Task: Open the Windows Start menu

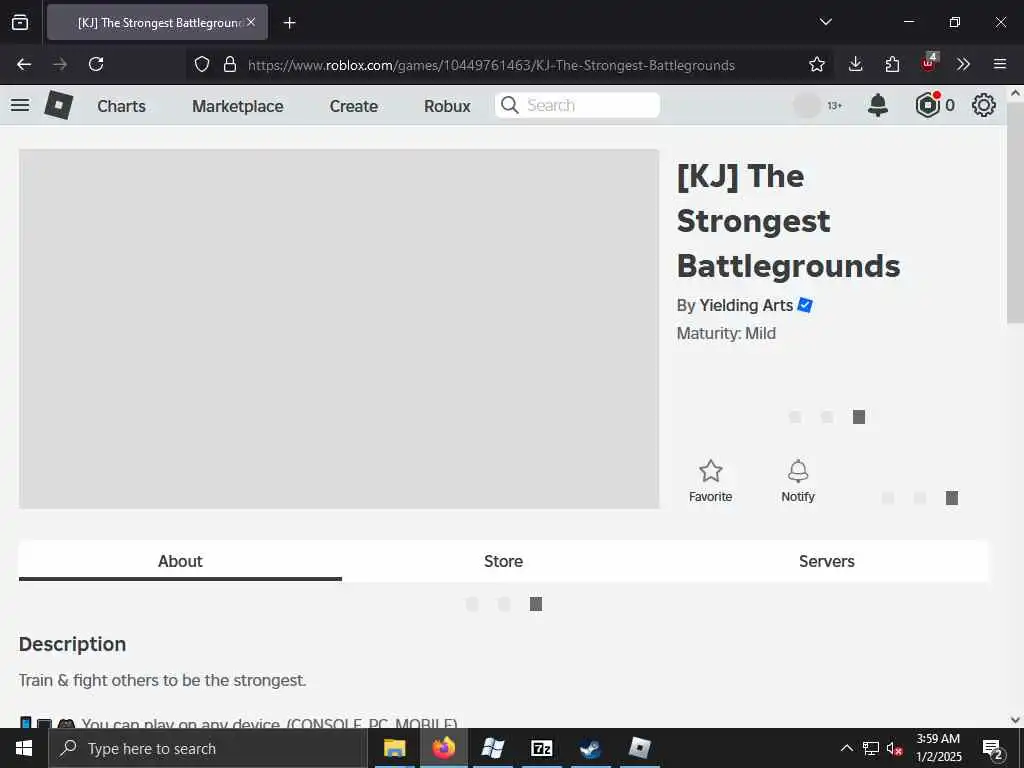Action: point(24,748)
